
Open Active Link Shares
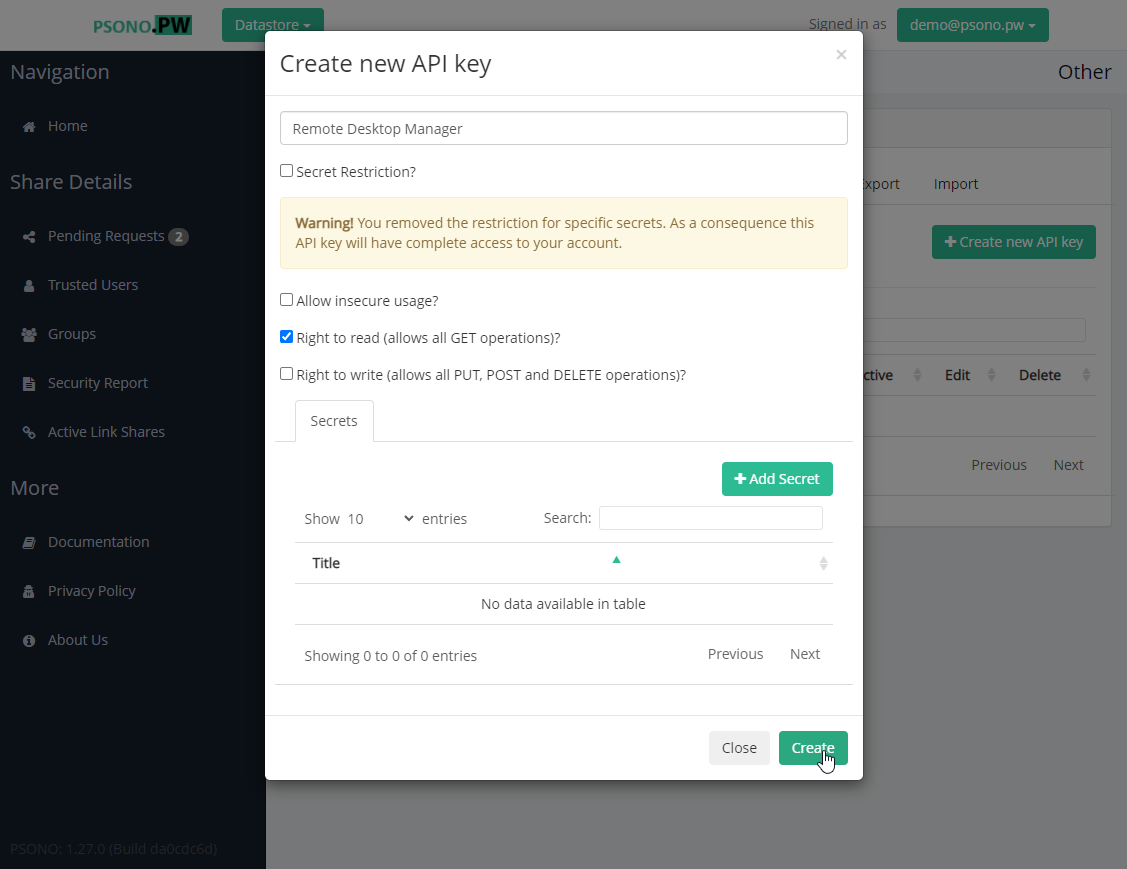tap(106, 431)
